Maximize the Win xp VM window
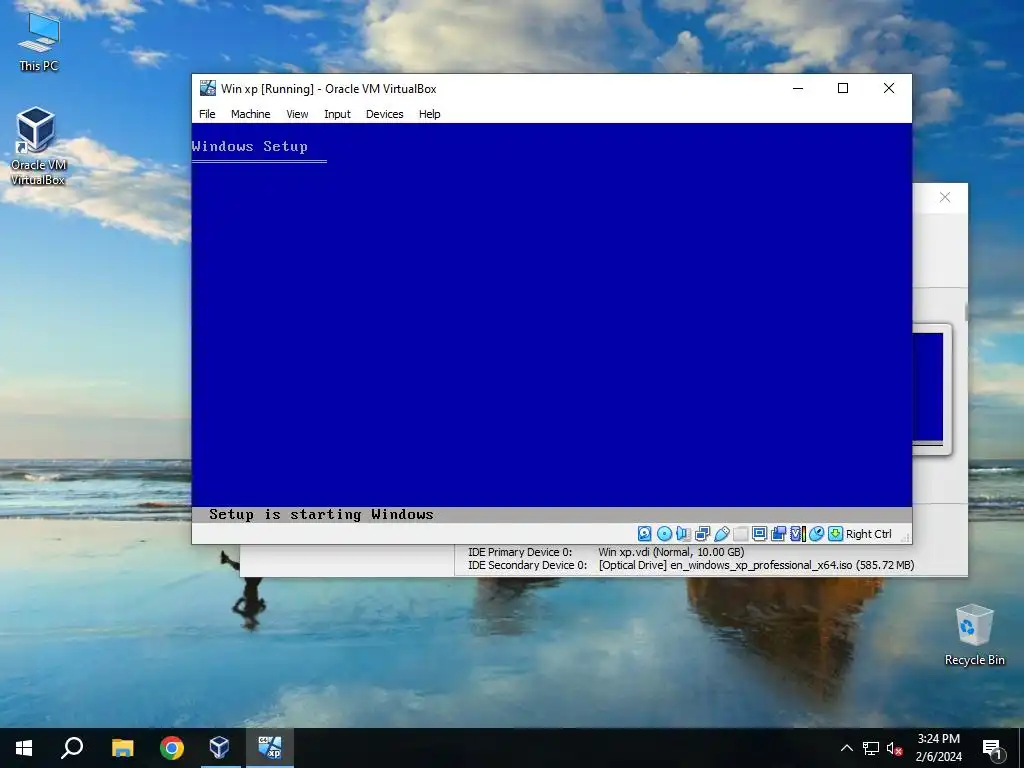The height and width of the screenshot is (768, 1024). tap(843, 88)
